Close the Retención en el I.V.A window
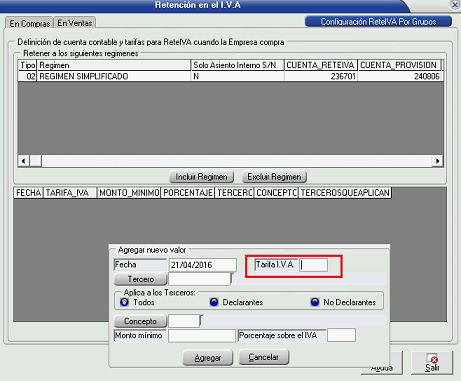 (455, 5)
